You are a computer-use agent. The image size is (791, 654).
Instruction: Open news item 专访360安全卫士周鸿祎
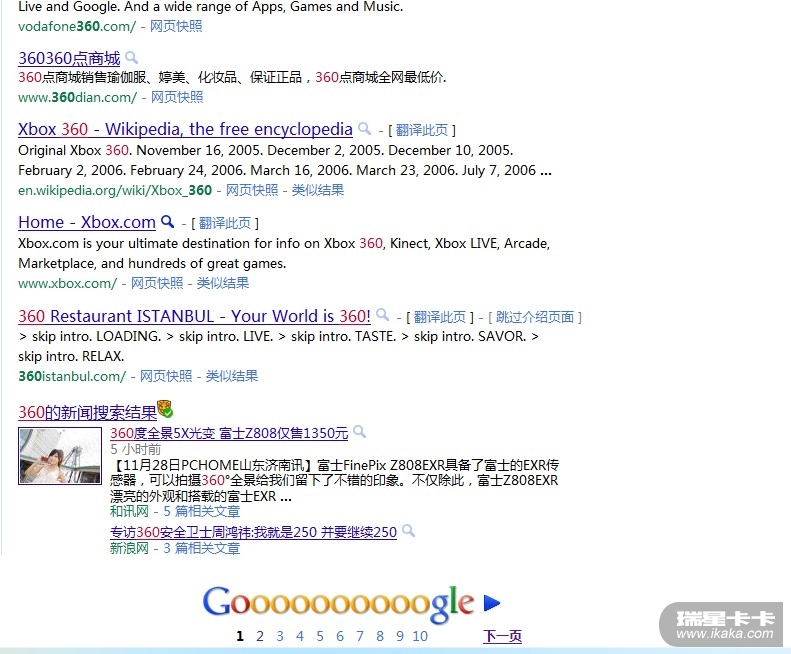click(x=253, y=532)
